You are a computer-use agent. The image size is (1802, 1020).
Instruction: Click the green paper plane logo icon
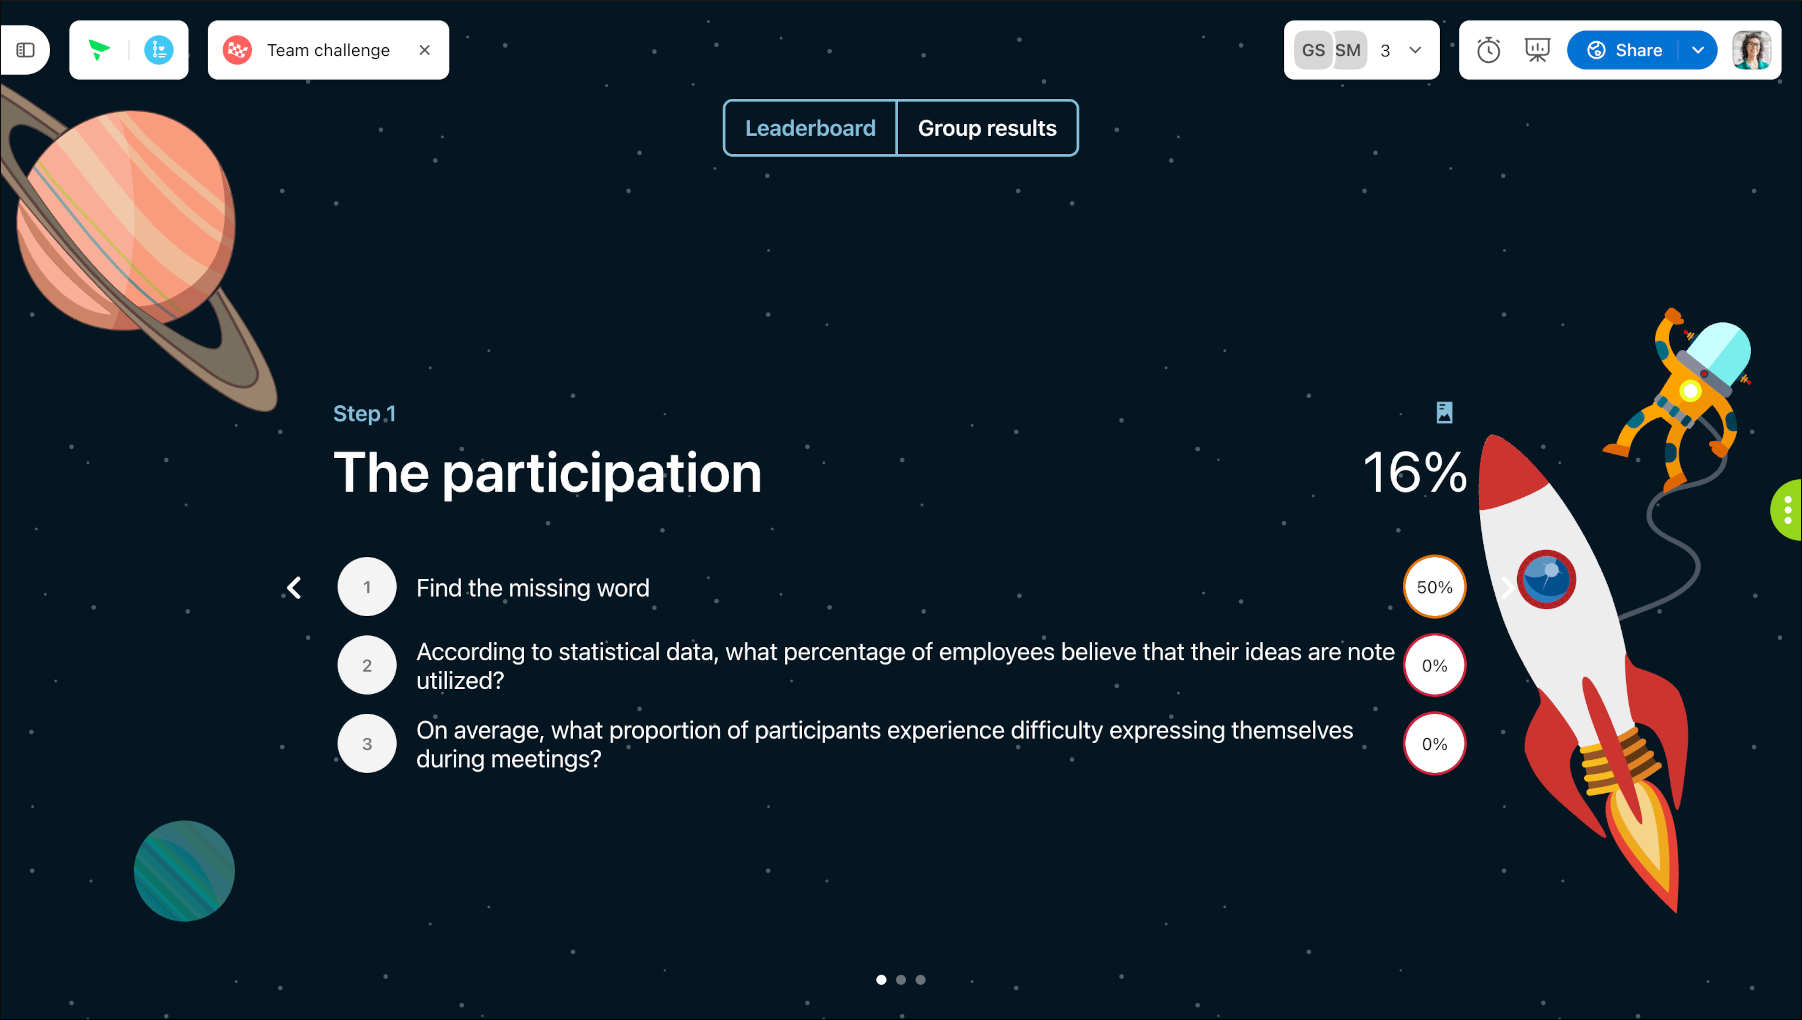[99, 50]
